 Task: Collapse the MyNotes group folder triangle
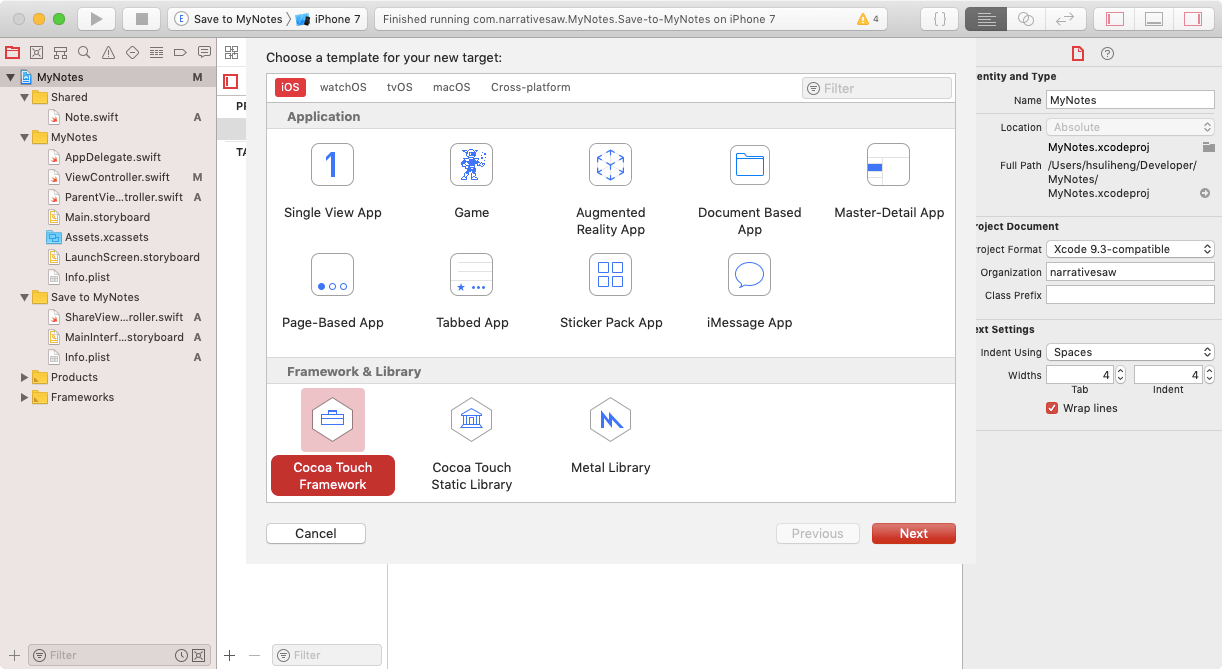point(25,137)
